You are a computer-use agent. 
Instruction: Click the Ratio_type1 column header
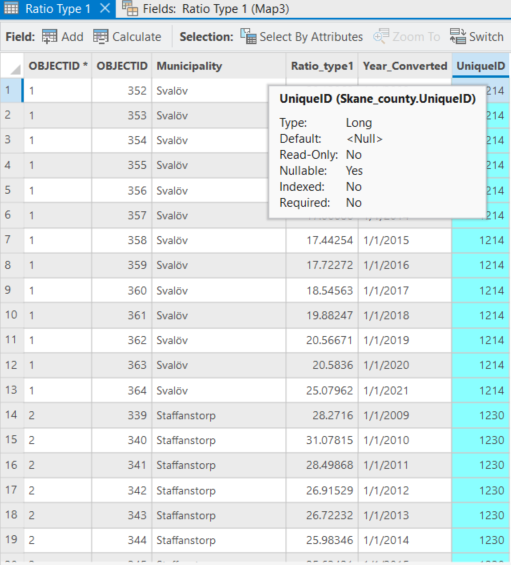[x=322, y=66]
